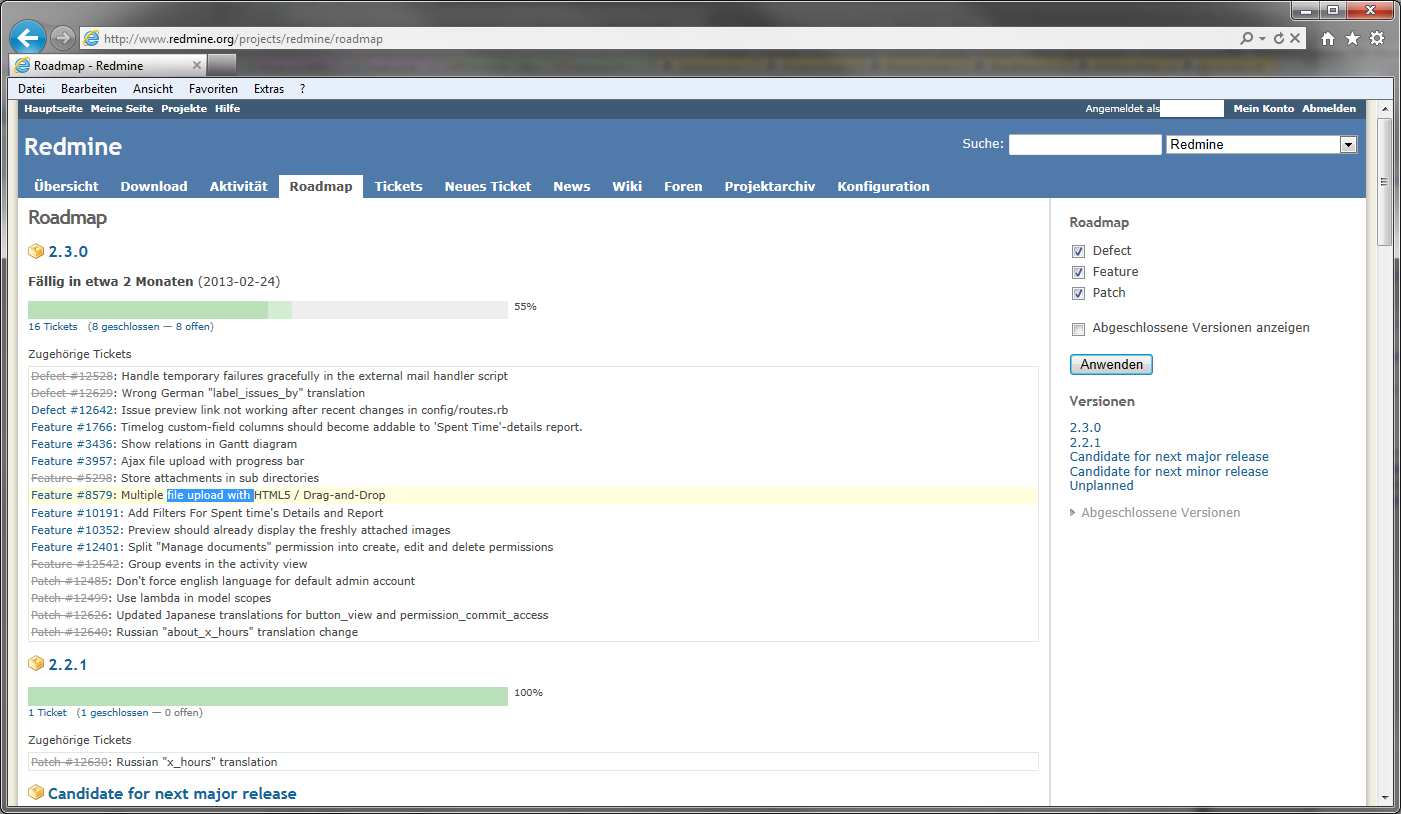1401x814 pixels.
Task: Enable Abgeschlossene Versionen anzeigen checkbox
Action: (1078, 329)
